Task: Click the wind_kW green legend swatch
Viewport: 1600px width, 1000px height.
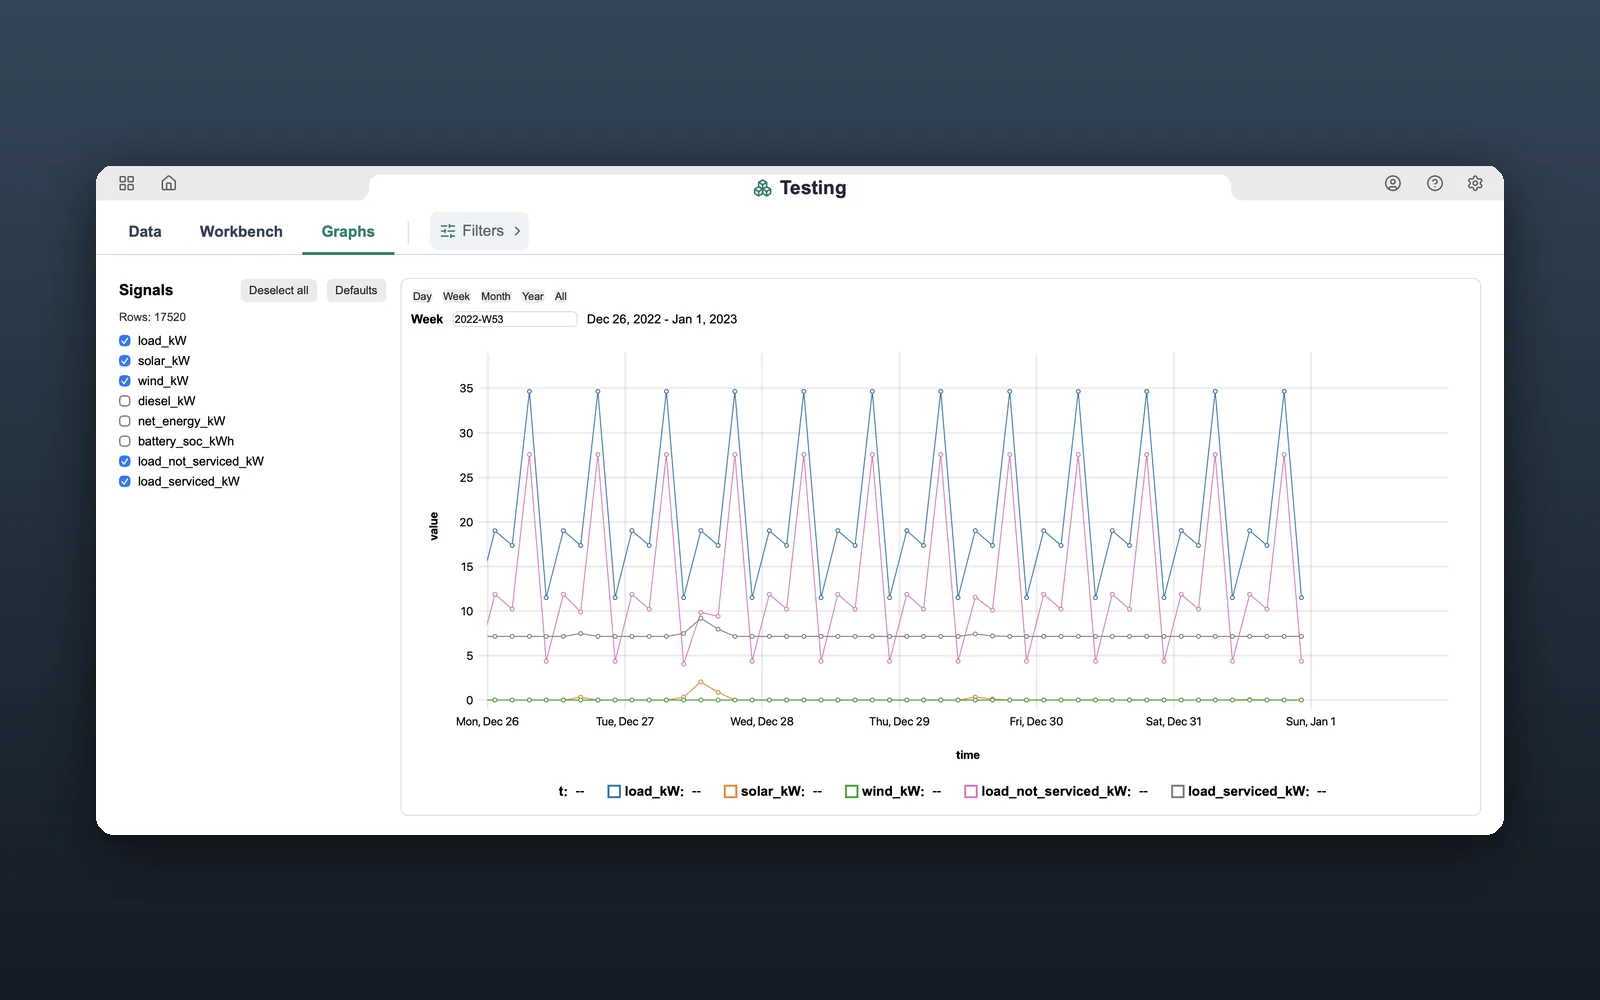Action: (851, 791)
